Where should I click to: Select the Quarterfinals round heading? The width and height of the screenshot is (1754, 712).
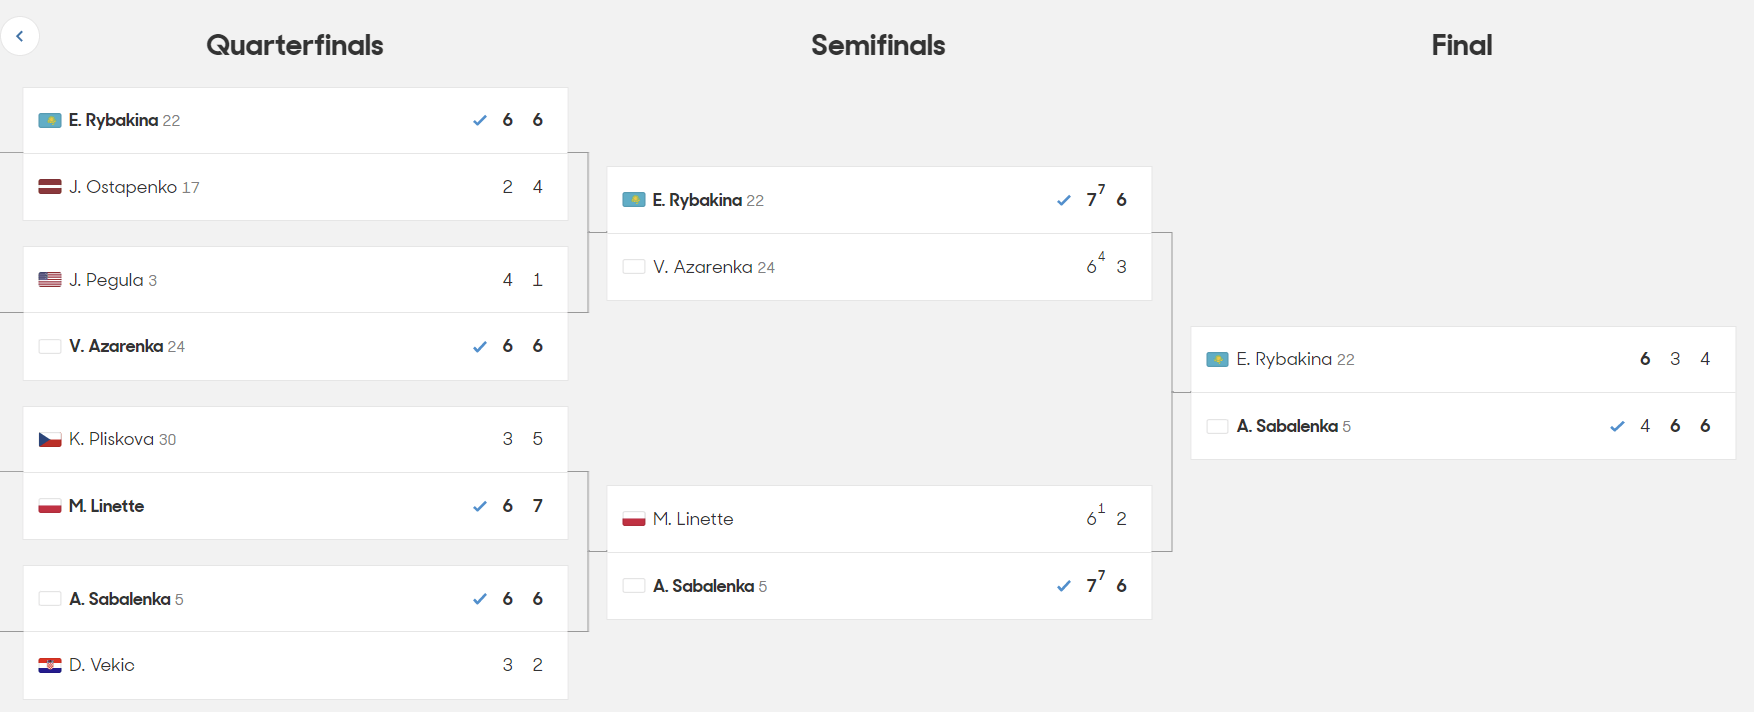295,45
